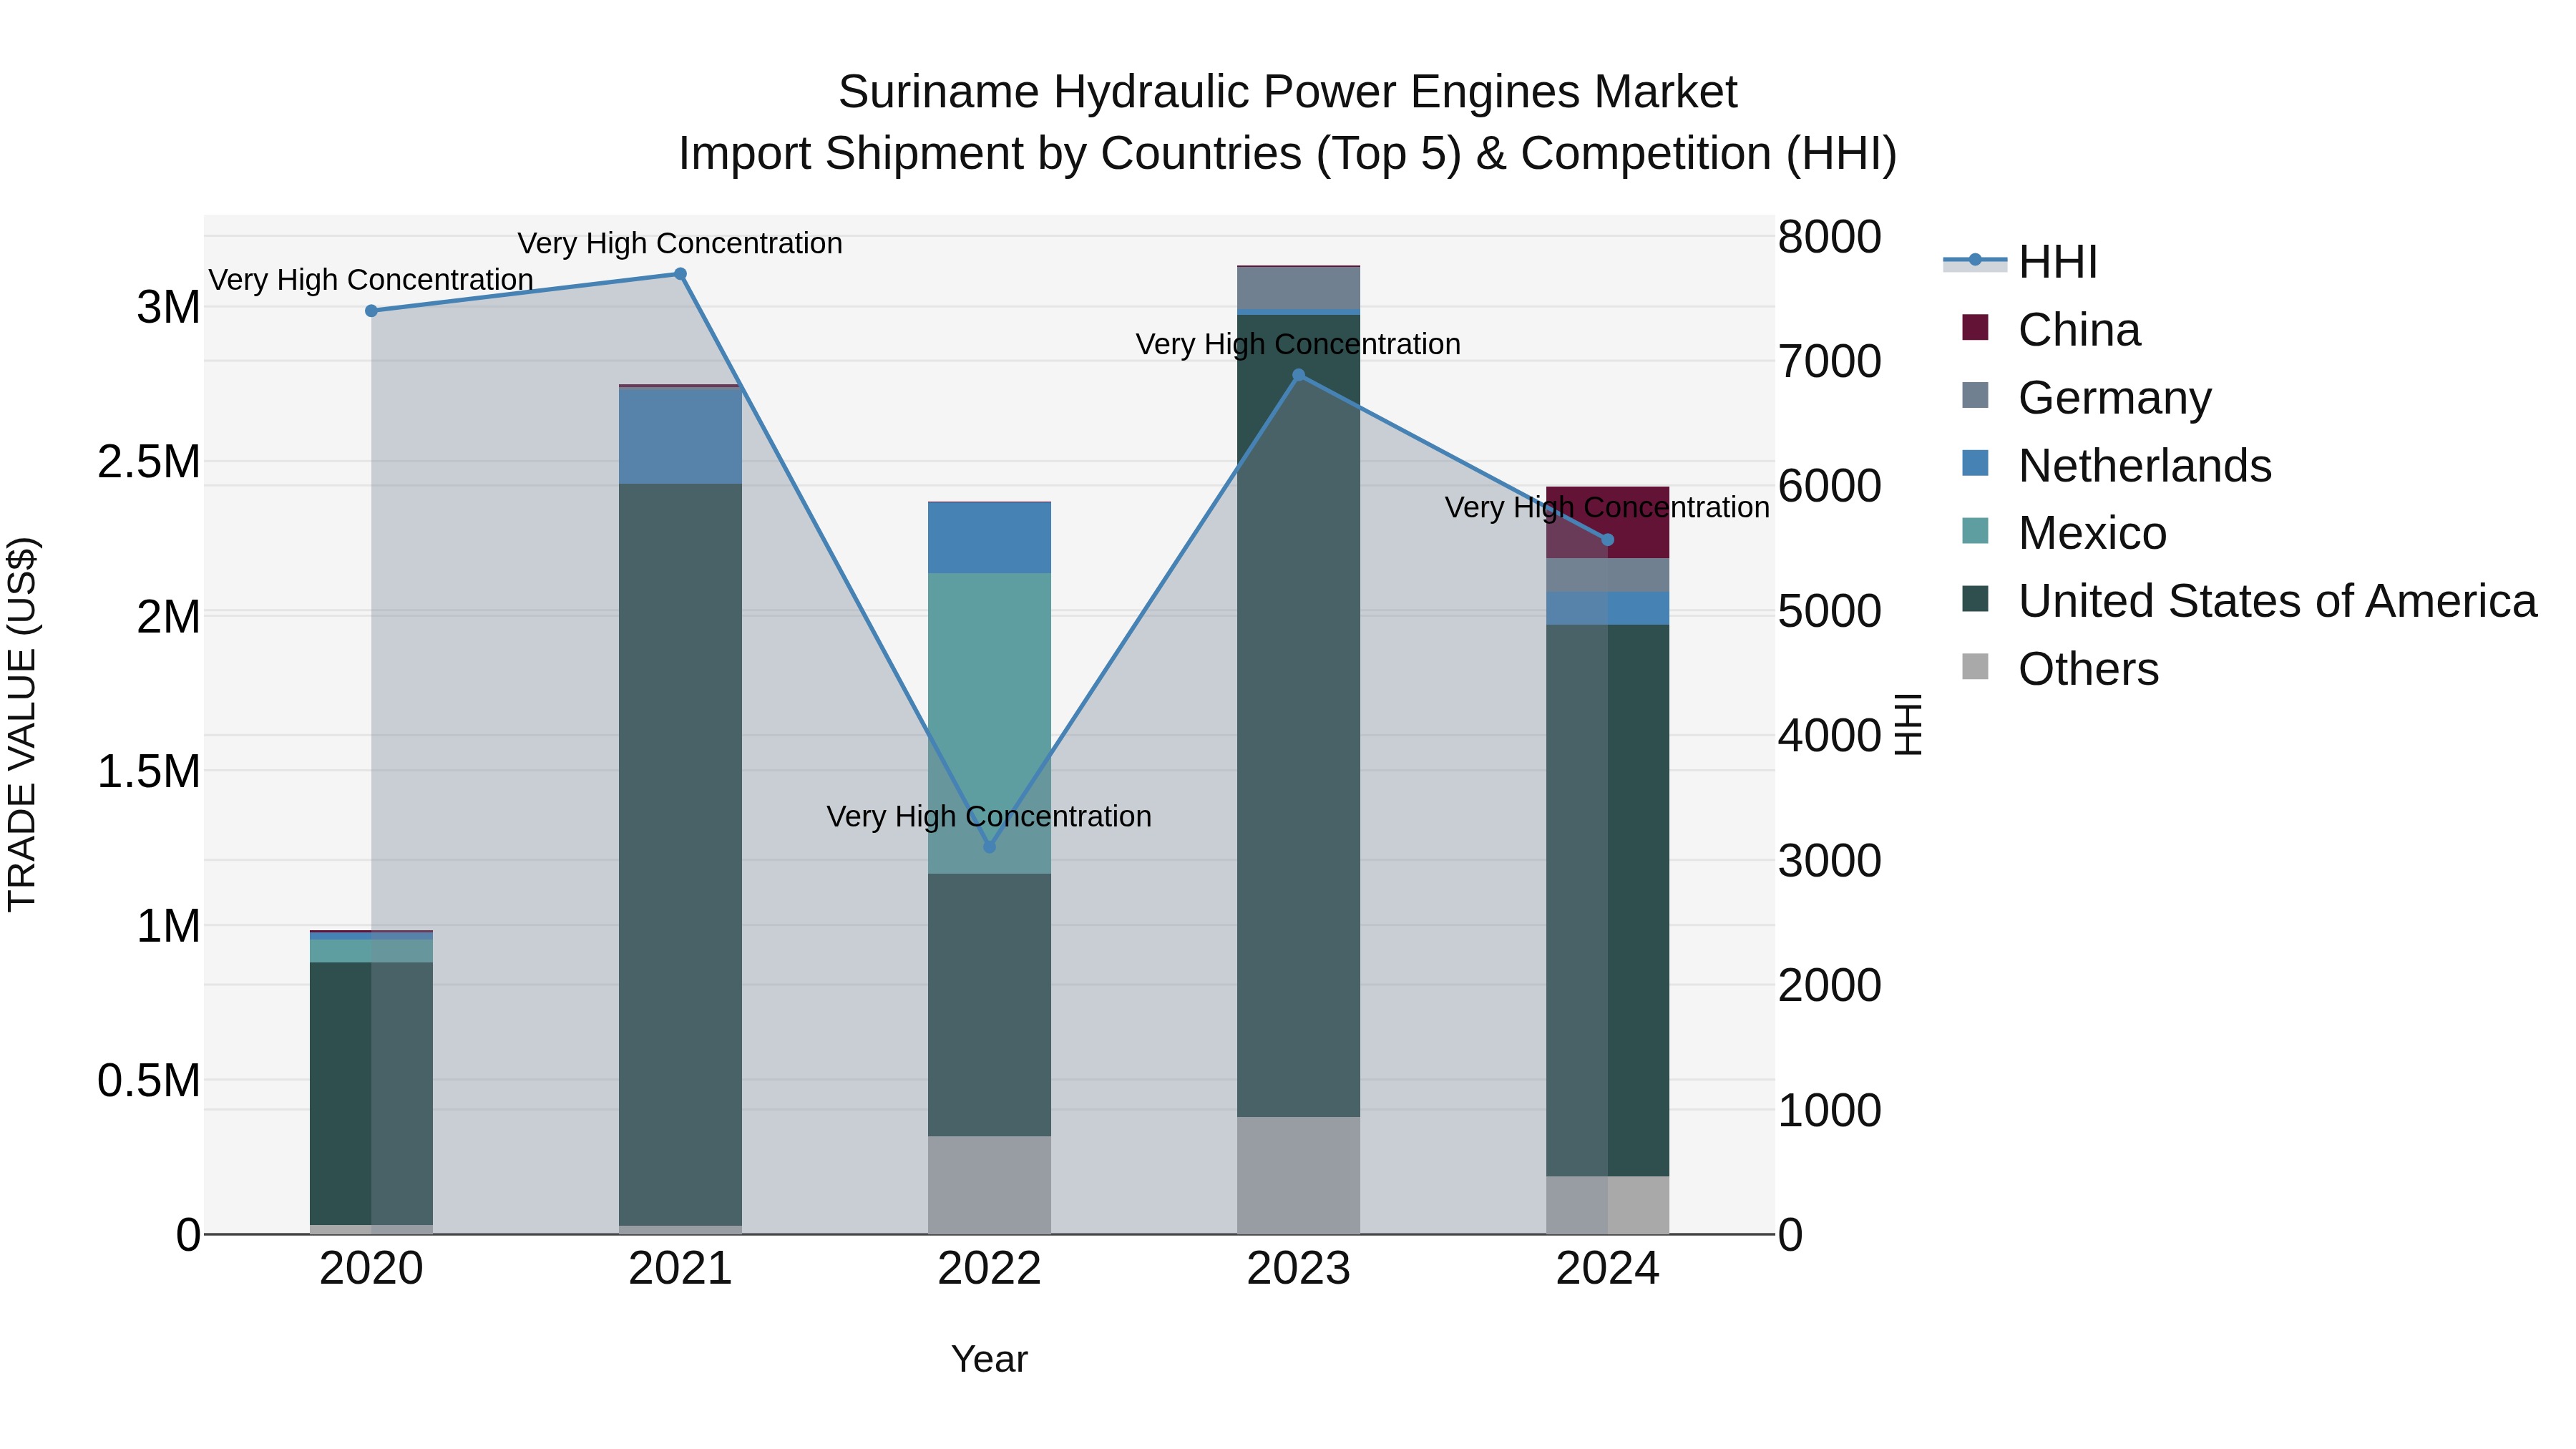Click the China maroon legend swatch

point(1975,327)
